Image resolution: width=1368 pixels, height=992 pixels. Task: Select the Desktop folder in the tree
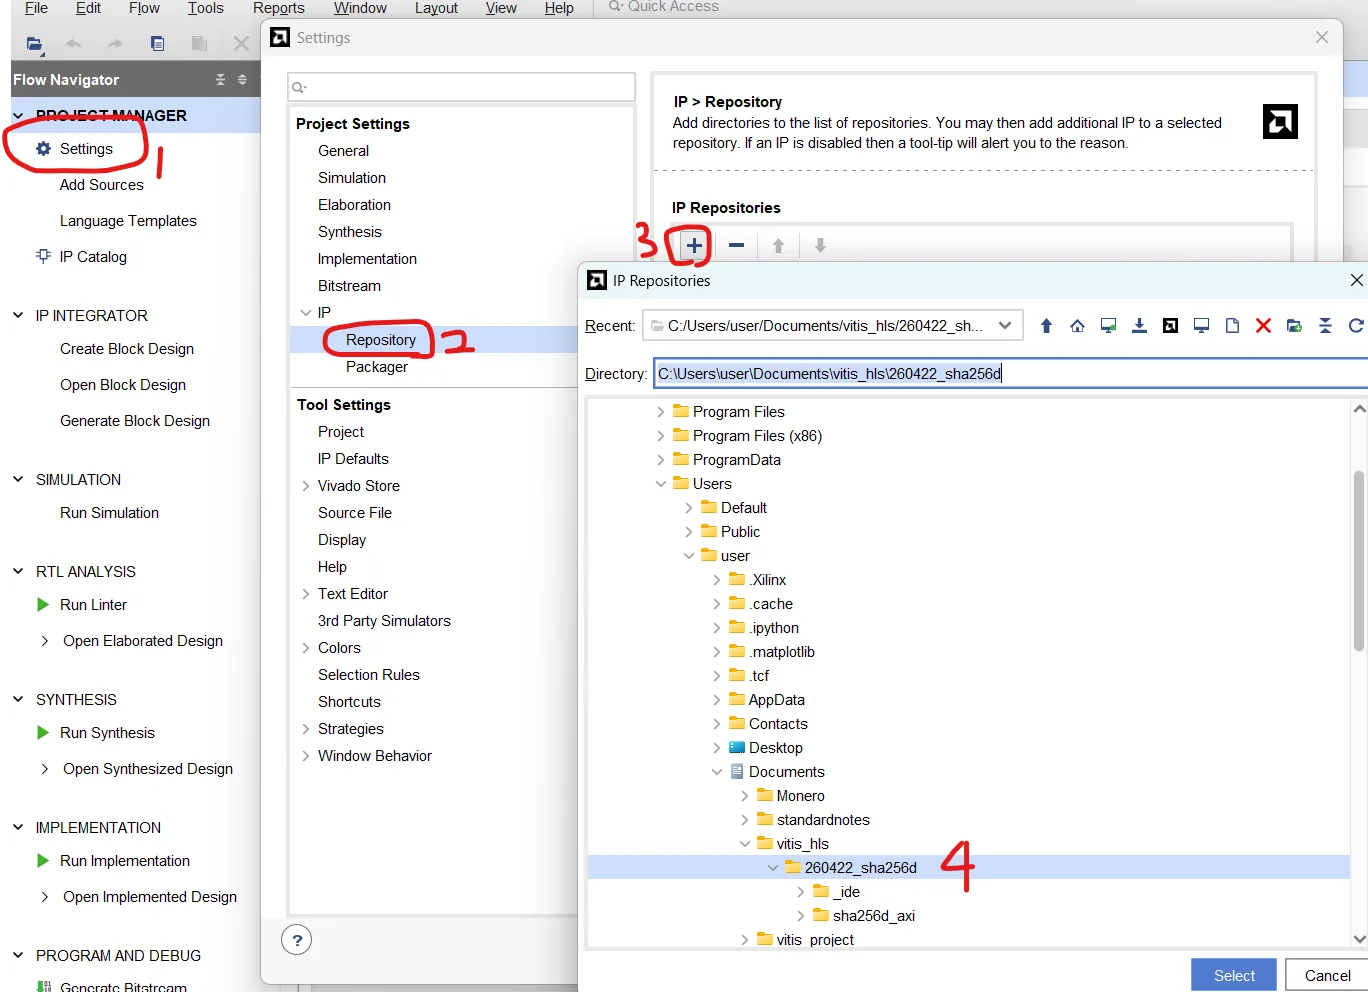(x=775, y=748)
